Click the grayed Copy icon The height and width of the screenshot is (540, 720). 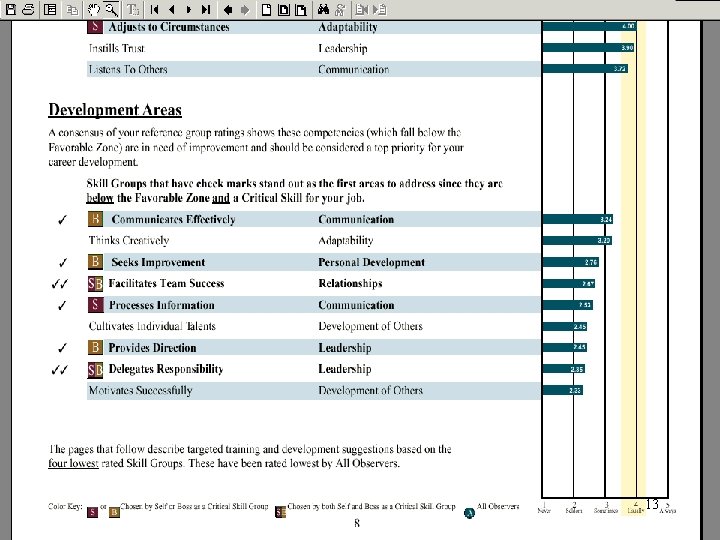click(x=72, y=9)
